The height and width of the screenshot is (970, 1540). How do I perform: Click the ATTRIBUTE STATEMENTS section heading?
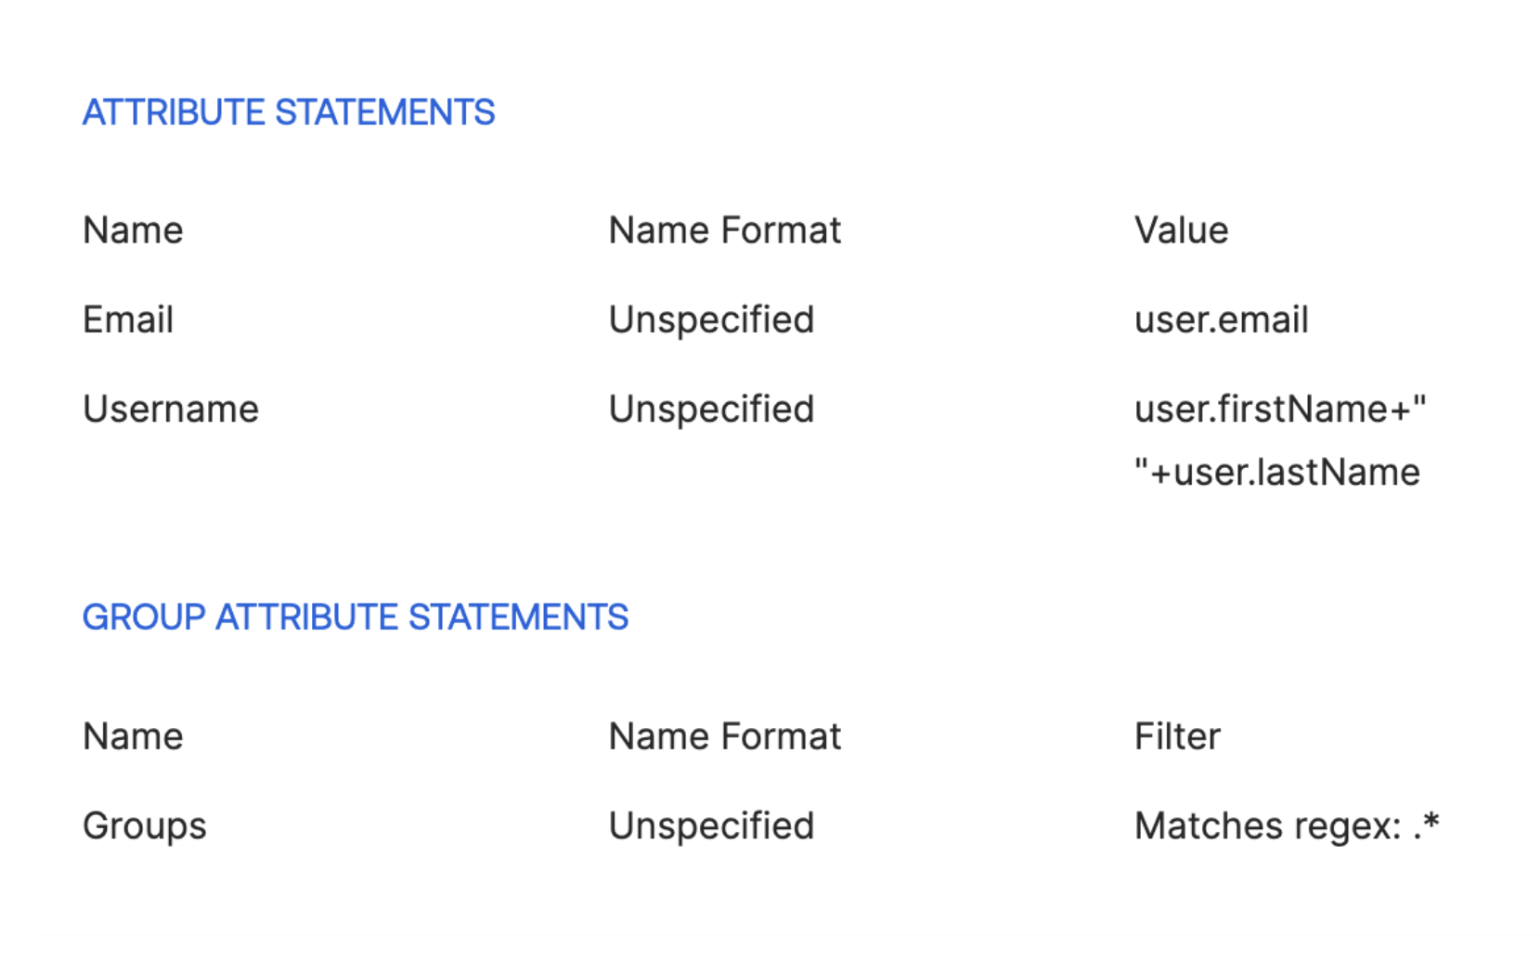(x=288, y=113)
